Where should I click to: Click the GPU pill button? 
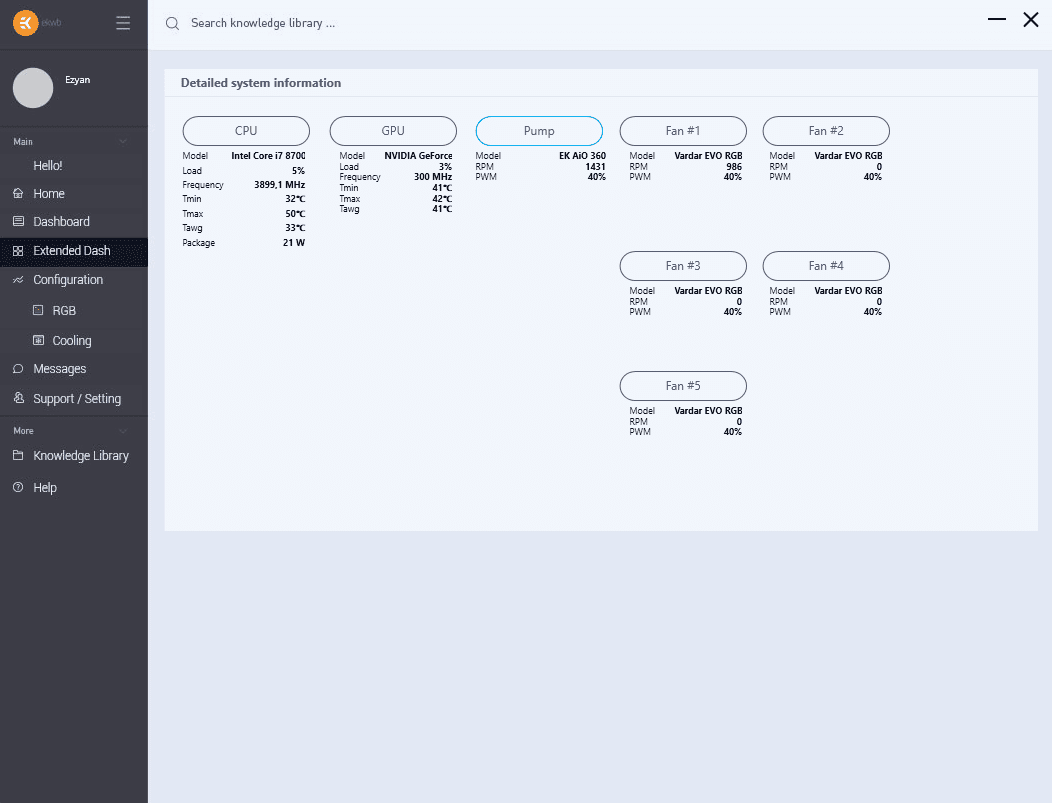393,131
